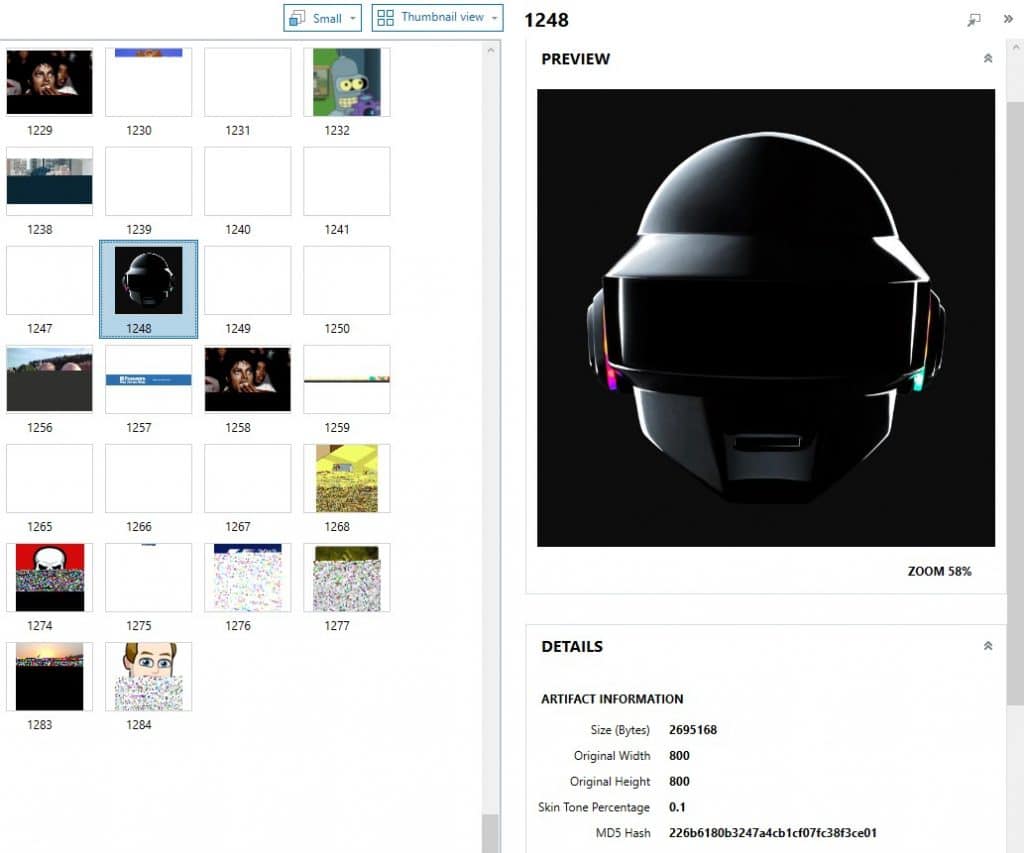Select blank thumbnail 1239
The height and width of the screenshot is (853, 1024).
coord(149,181)
